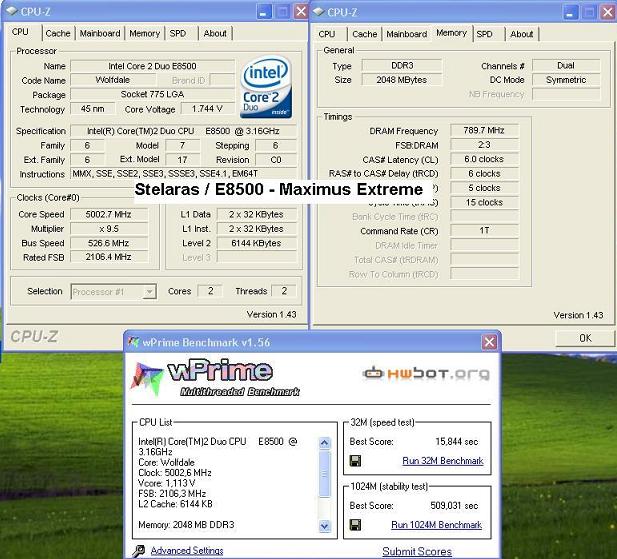Click the Level 2 cache value 6144 KBytes
This screenshot has height=559, width=617.
click(256, 243)
